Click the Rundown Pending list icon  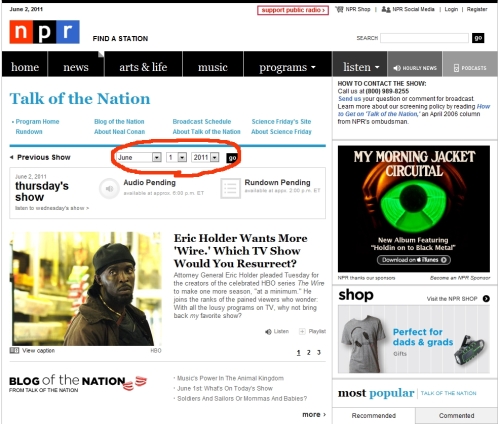tap(230, 189)
